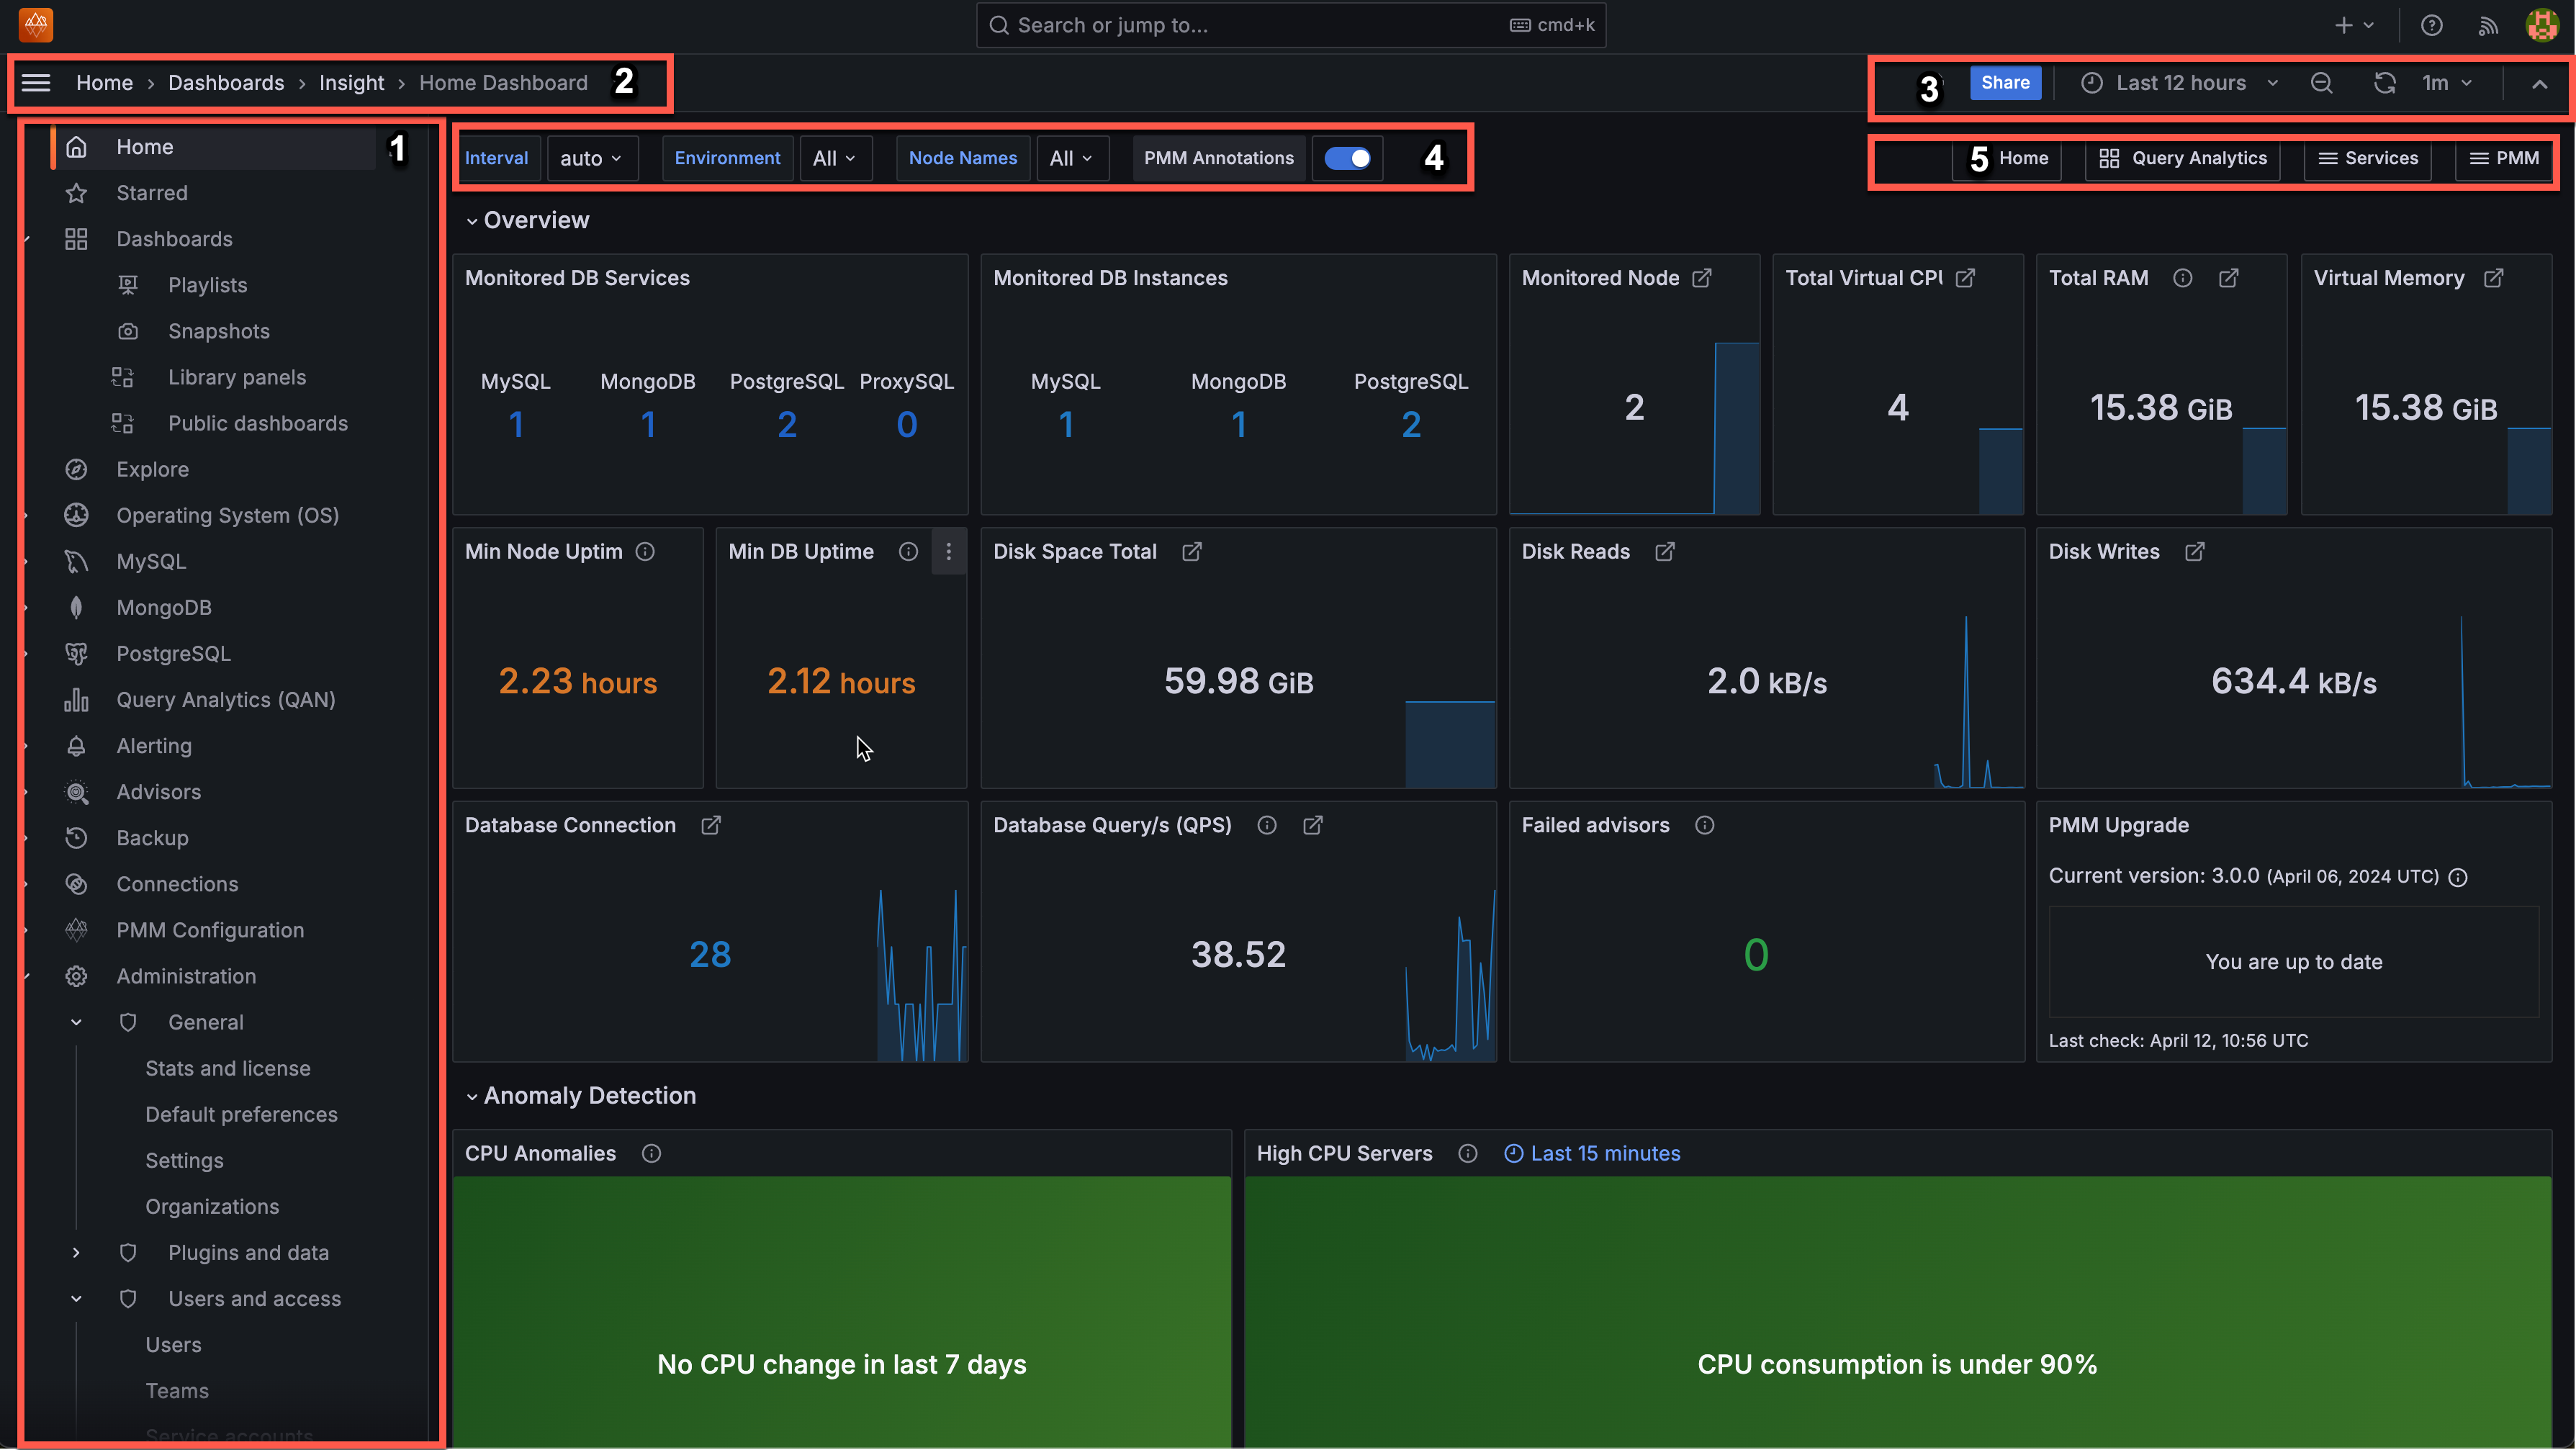The height and width of the screenshot is (1450, 2576).
Task: Click the PostgreSQL services count 2
Action: tap(787, 425)
